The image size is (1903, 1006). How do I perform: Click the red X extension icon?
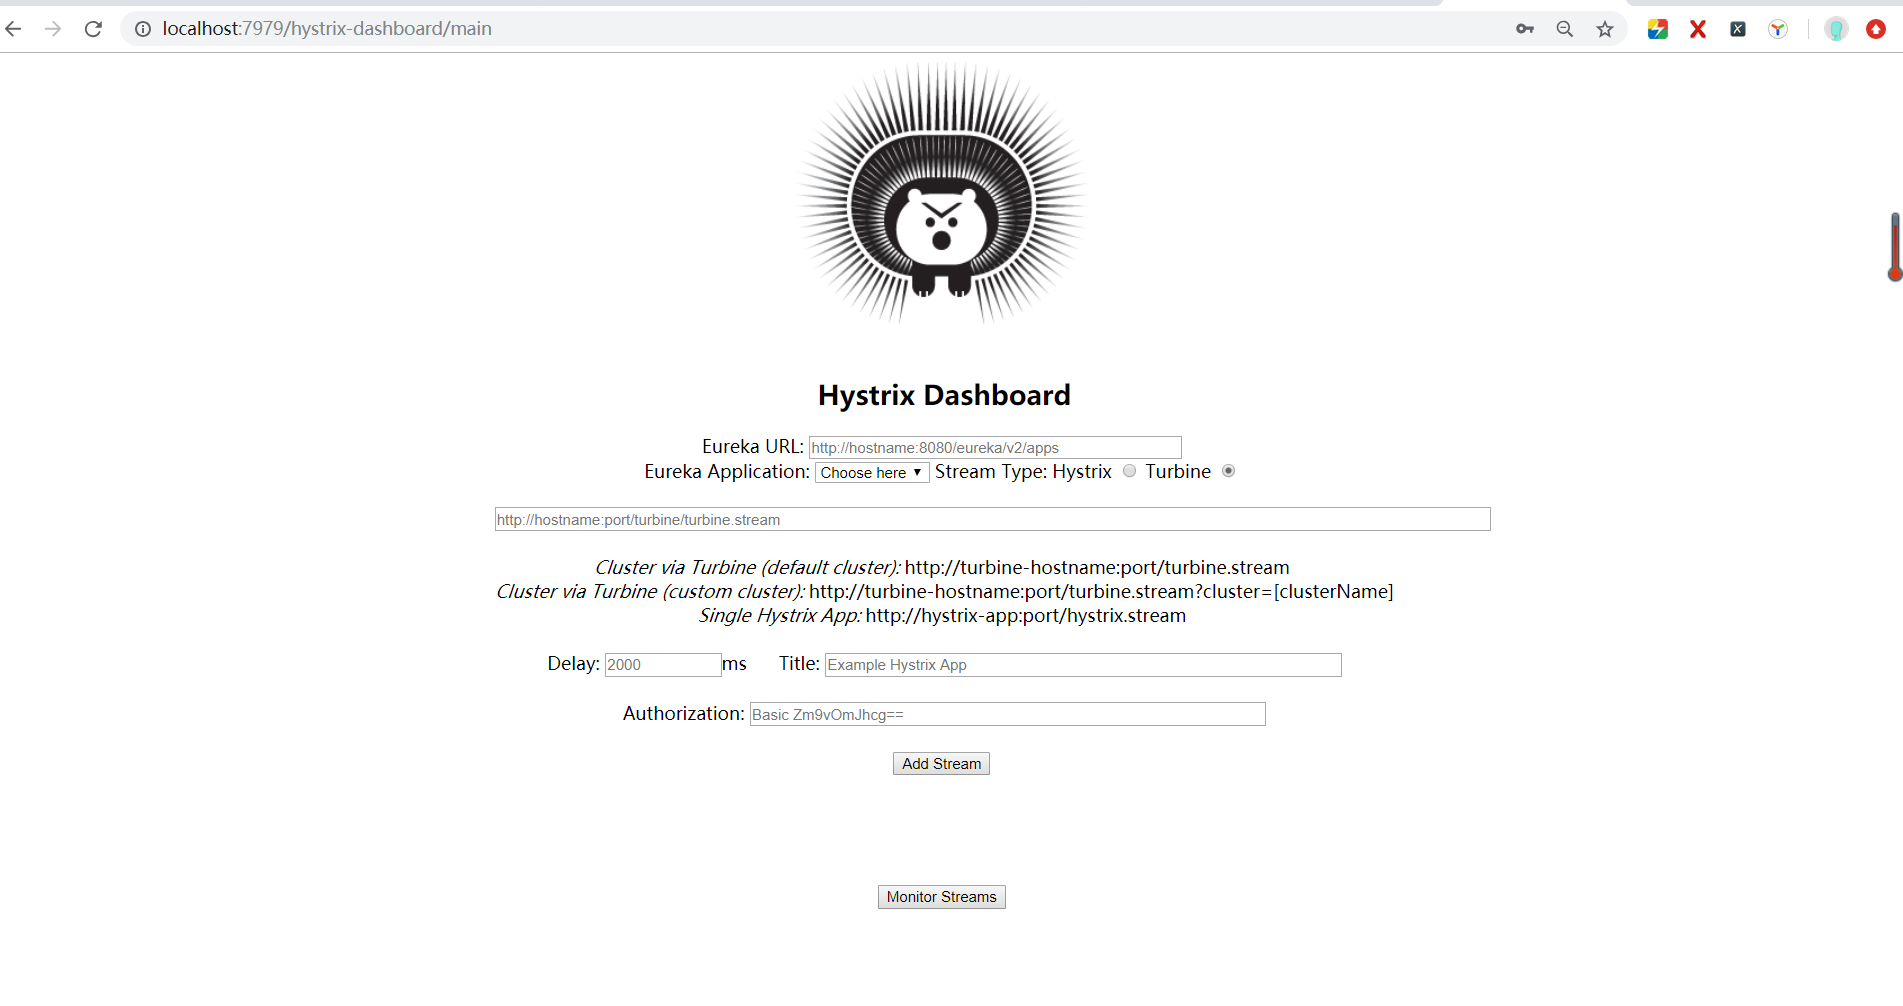[x=1698, y=29]
